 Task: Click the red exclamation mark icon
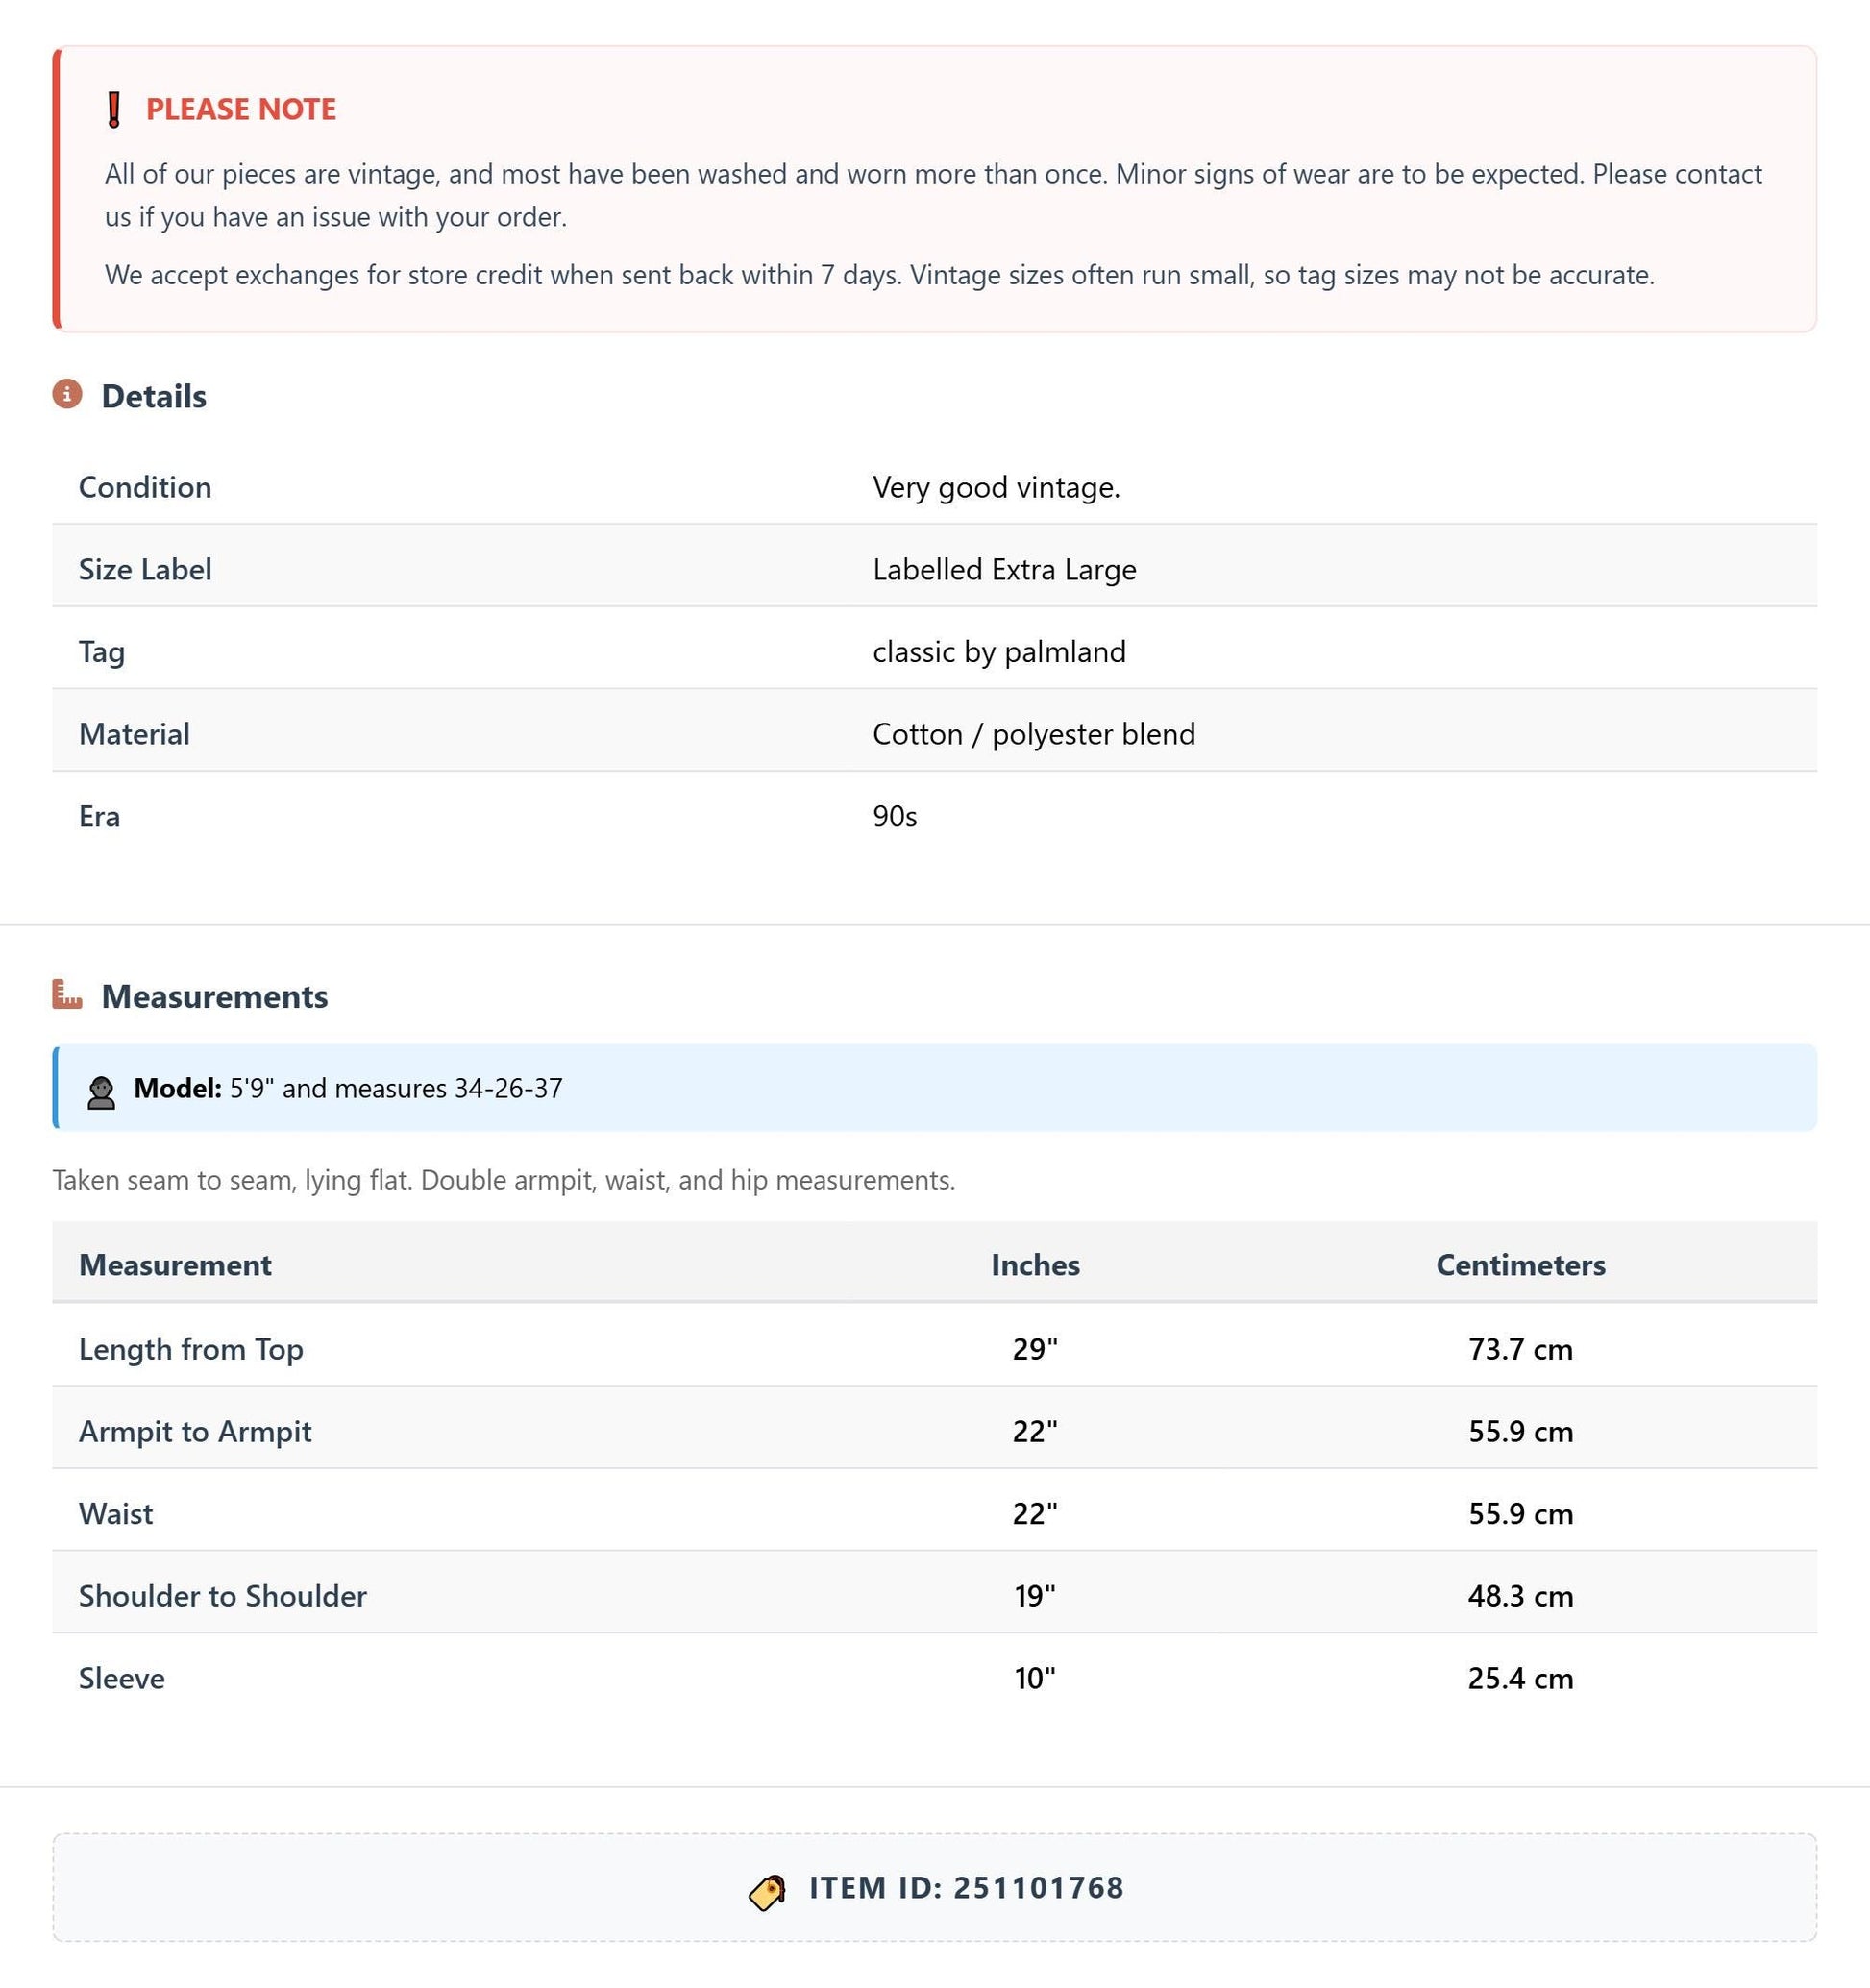pos(114,109)
